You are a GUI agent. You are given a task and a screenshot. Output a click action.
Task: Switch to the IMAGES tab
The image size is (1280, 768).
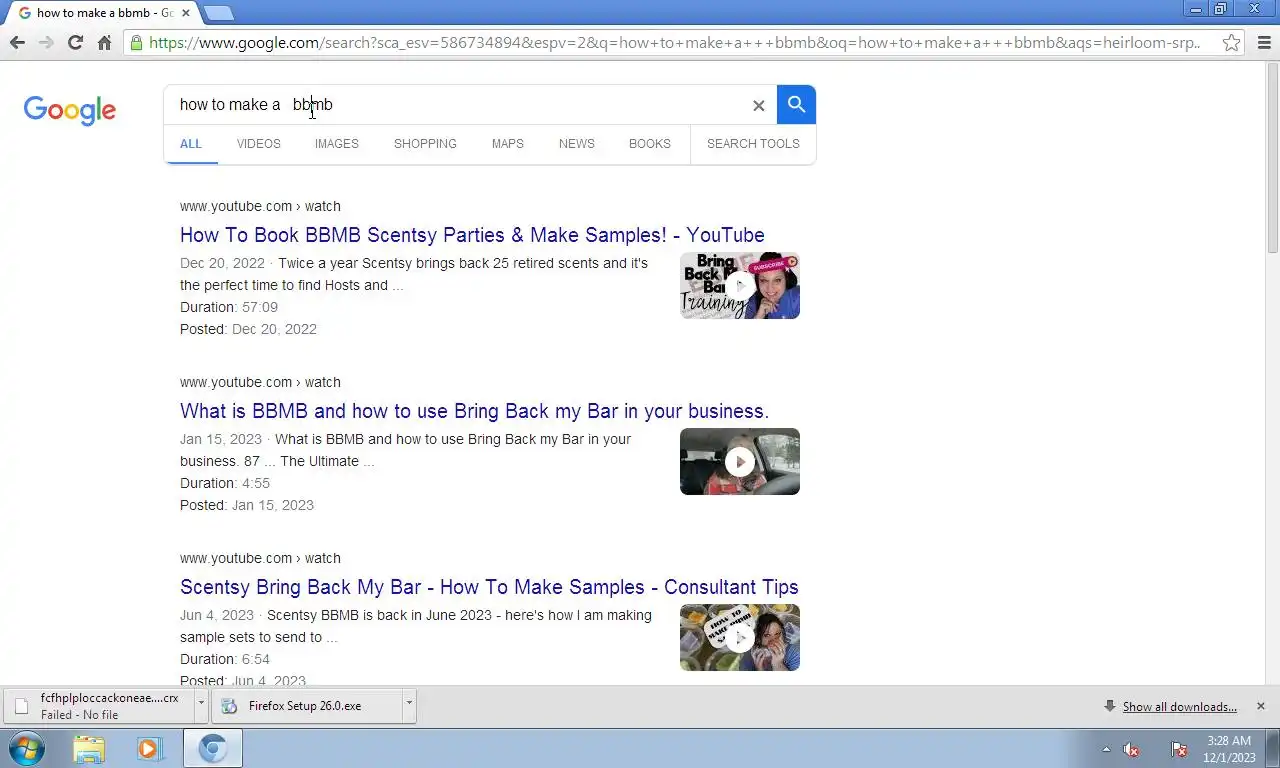(x=337, y=144)
